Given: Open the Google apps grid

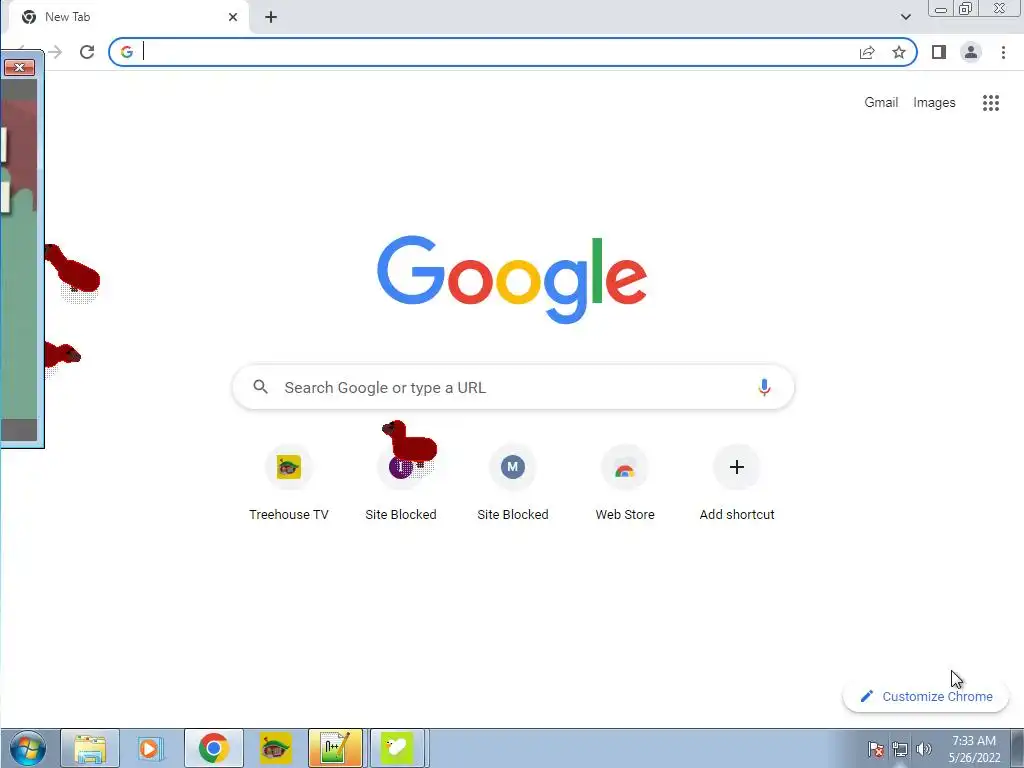Looking at the screenshot, I should coord(991,103).
